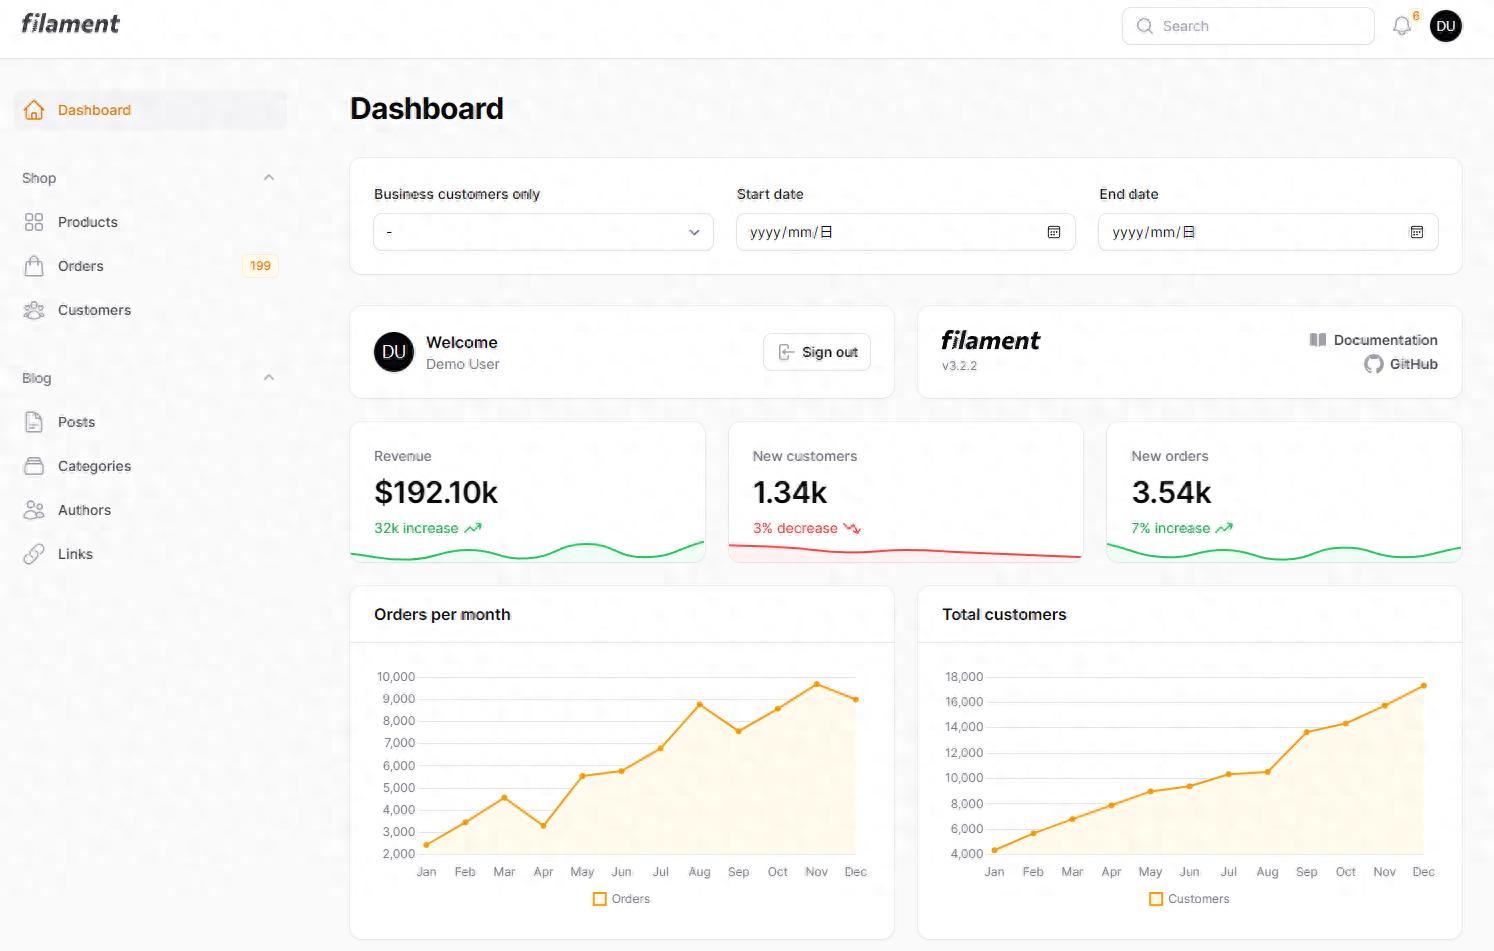Toggle the Orders legend box in chart

(600, 899)
